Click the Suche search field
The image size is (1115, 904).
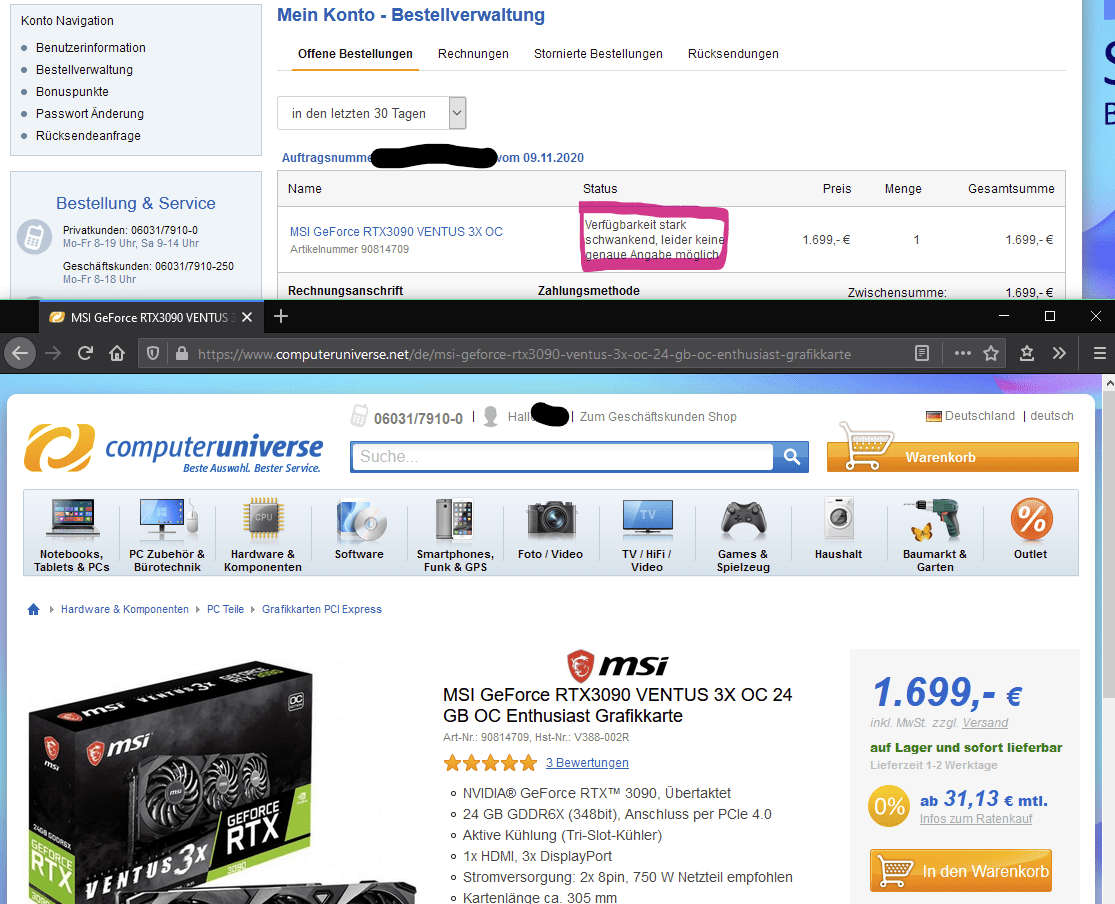pos(562,457)
